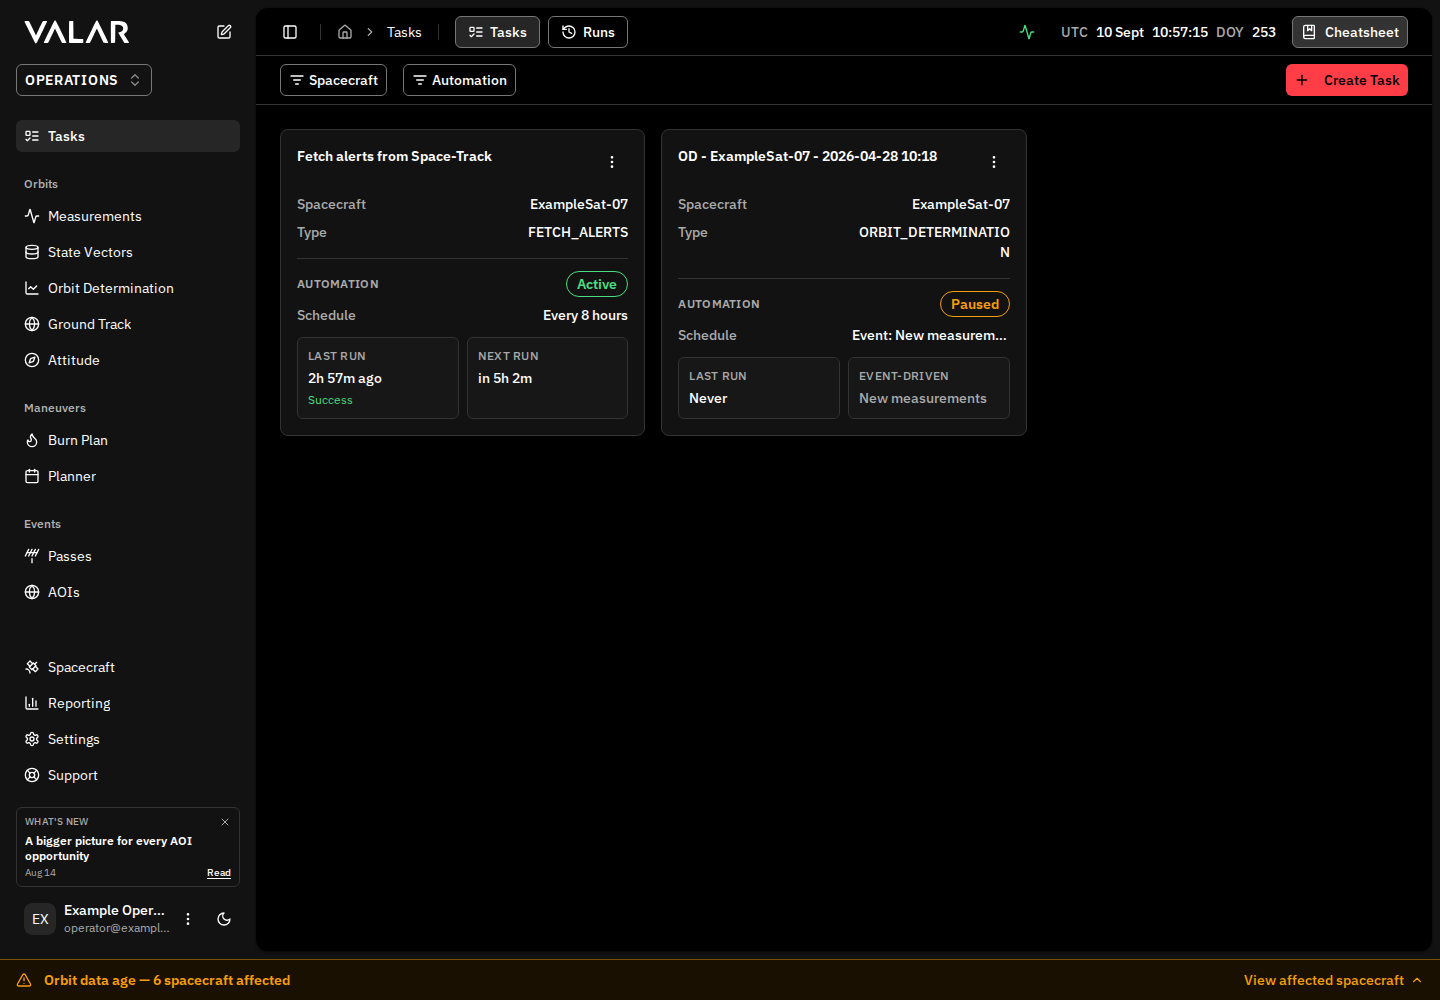This screenshot has width=1440, height=1000.
Task: Open Support page
Action: click(128, 775)
